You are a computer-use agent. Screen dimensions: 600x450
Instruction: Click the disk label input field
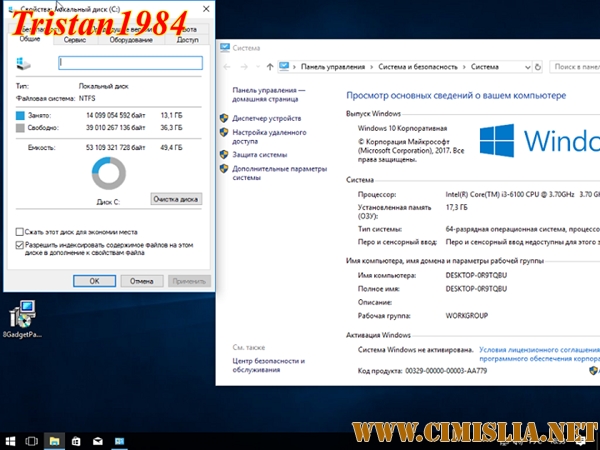(x=130, y=63)
